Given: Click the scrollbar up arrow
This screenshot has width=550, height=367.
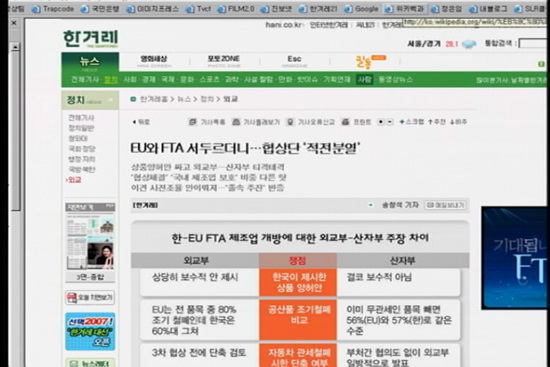Looking at the screenshot, I should pos(15,47).
